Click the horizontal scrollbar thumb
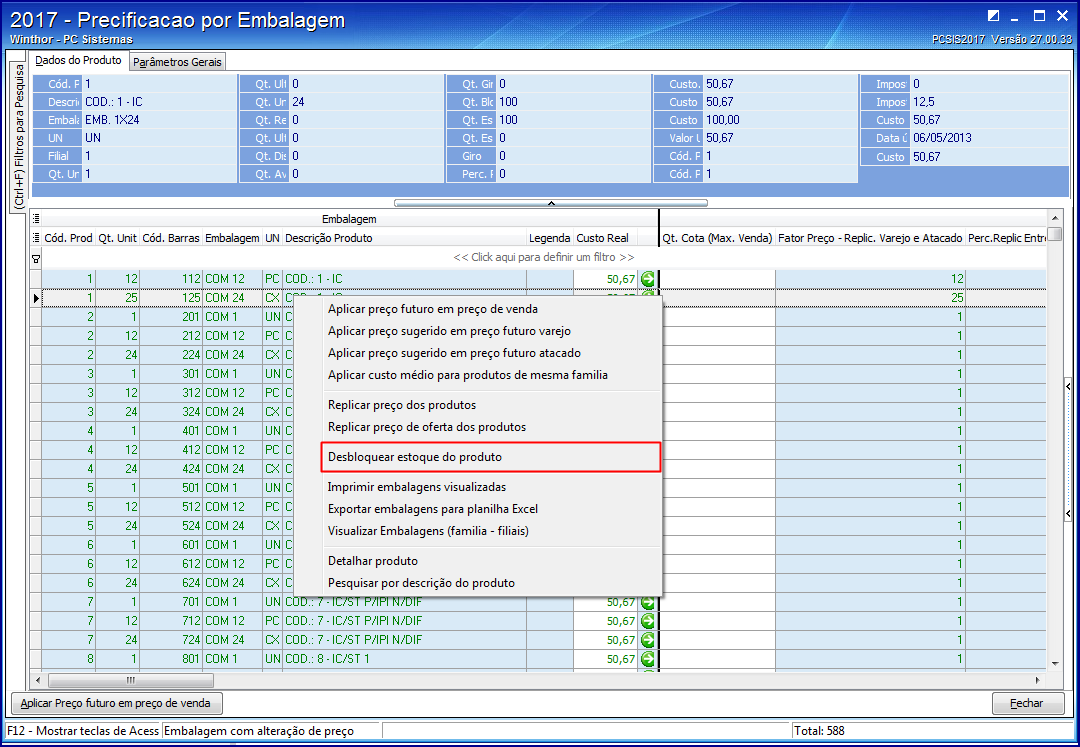Viewport: 1080px width, 747px height. [130, 680]
